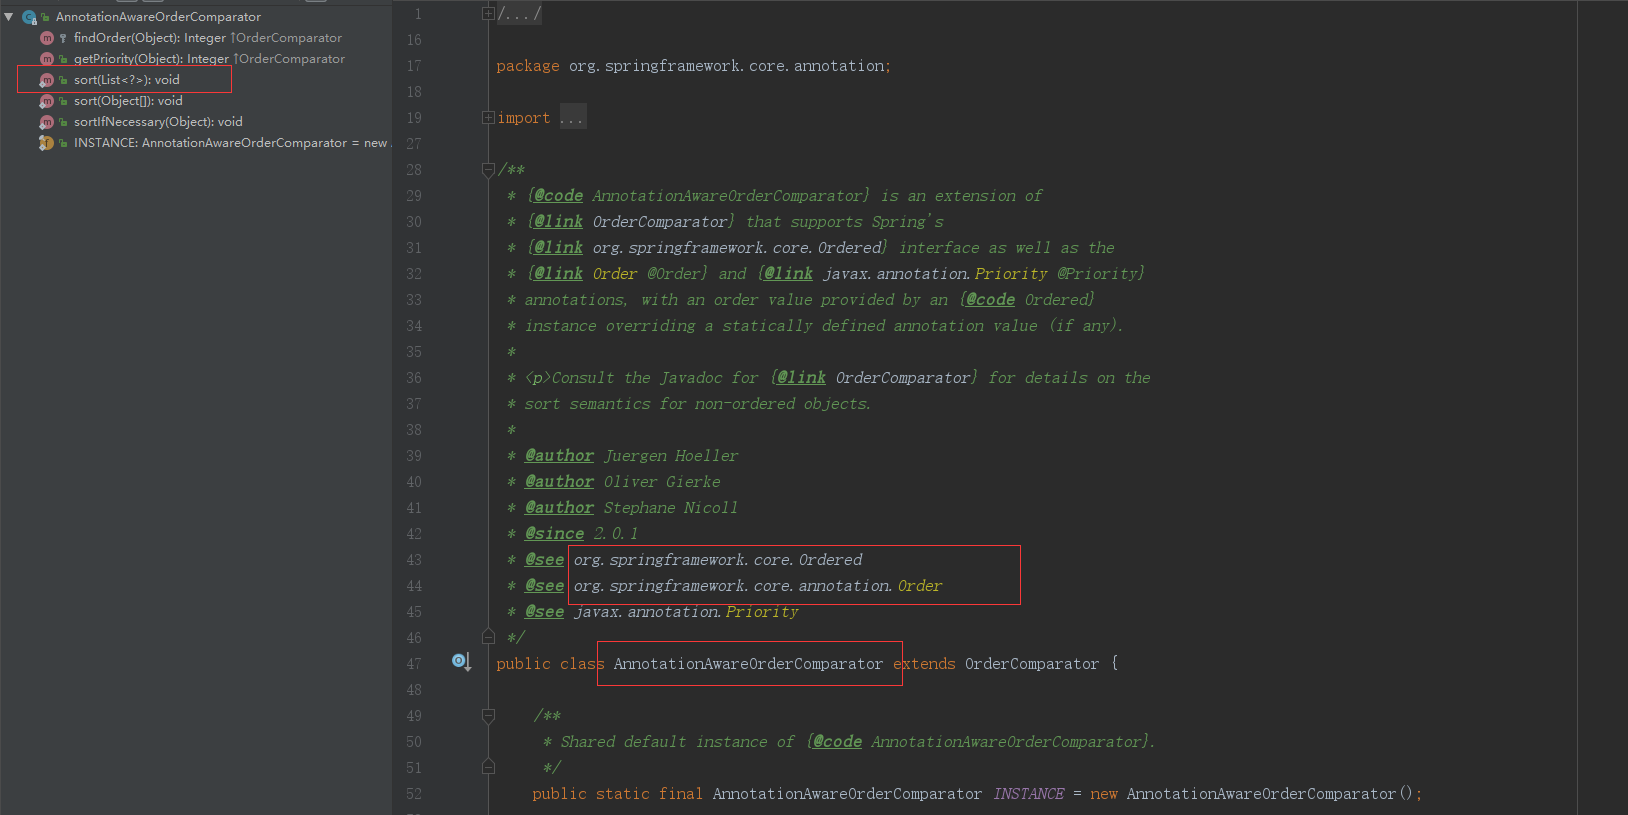Click the '@author' tag for Oliver Gierke

click(559, 482)
